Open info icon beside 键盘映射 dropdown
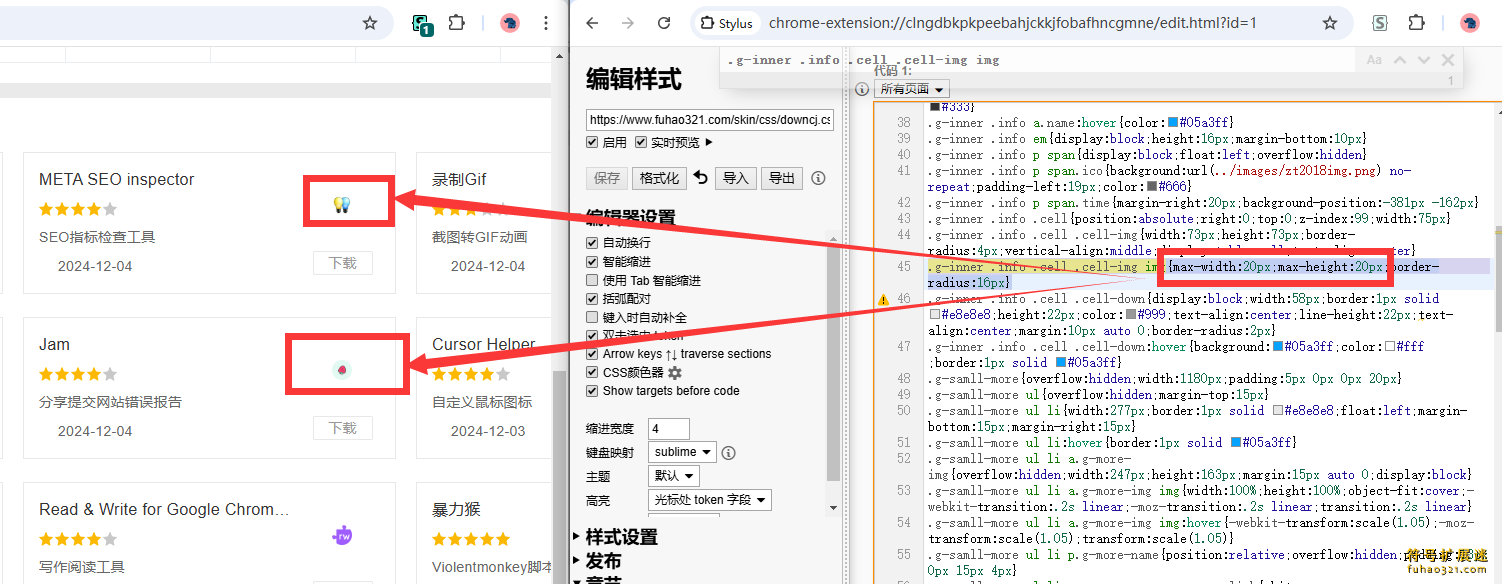Screen dimensions: 1502x584 pyautogui.click(x=728, y=452)
